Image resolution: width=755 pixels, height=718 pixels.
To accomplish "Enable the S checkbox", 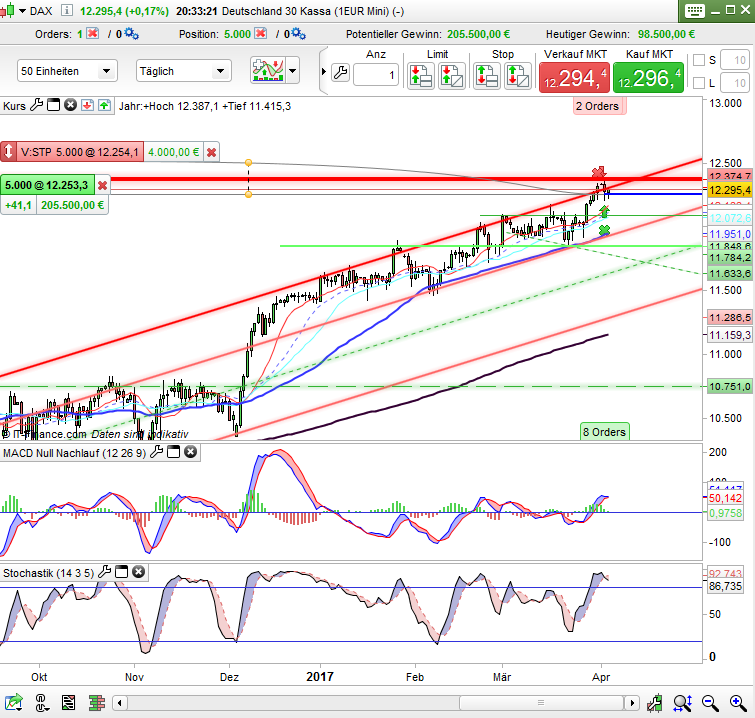I will pos(699,60).
